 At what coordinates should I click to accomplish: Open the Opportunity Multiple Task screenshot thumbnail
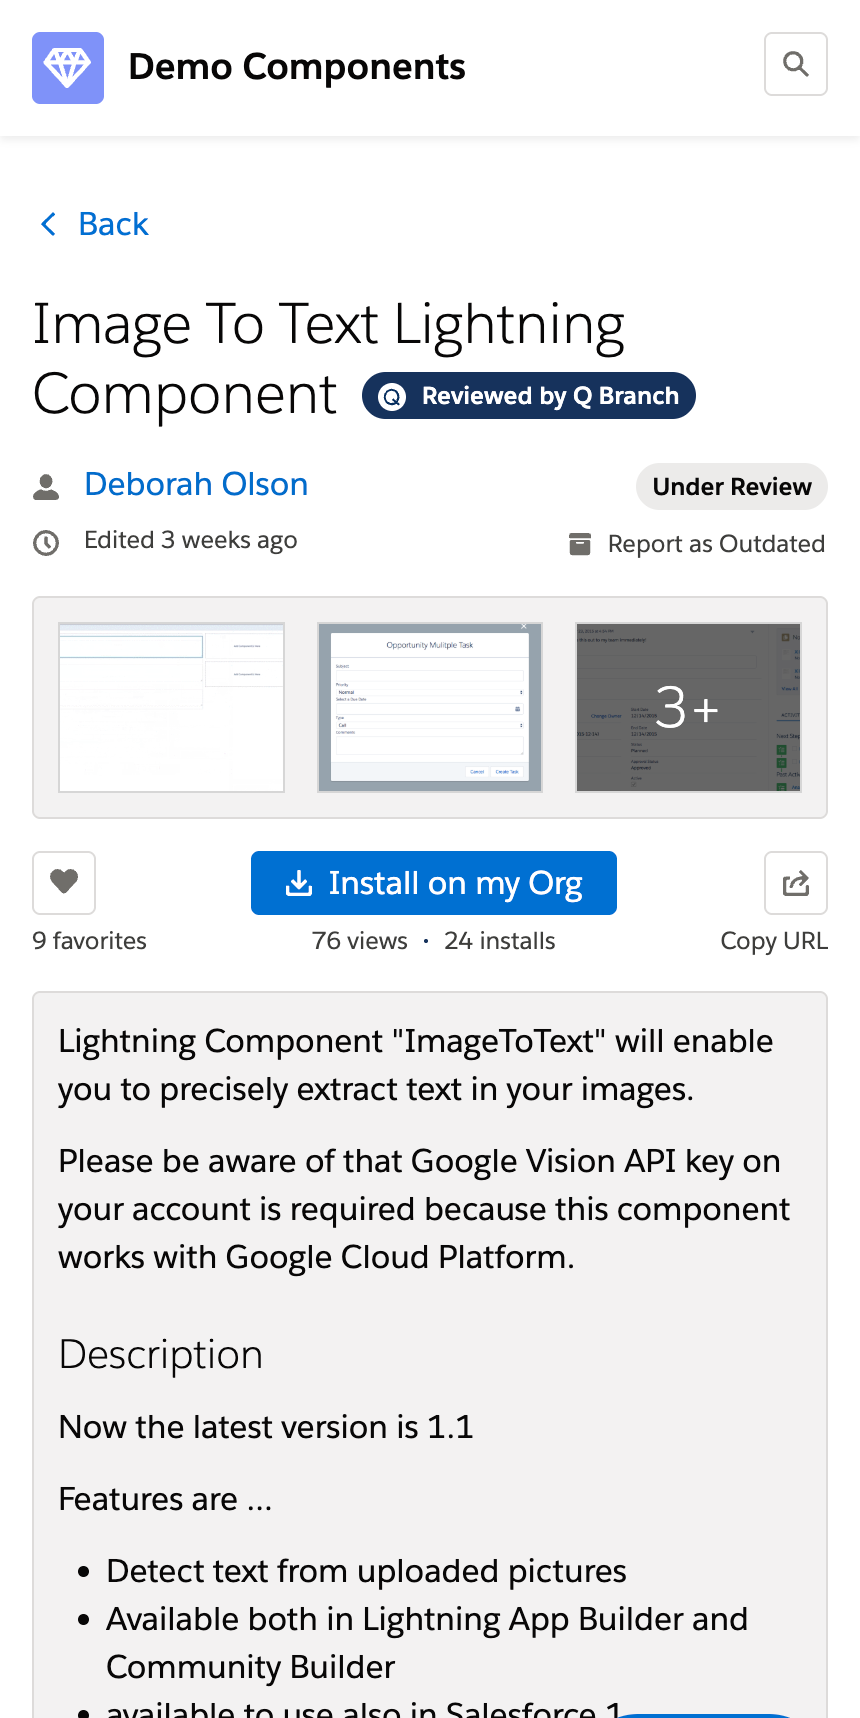[430, 708]
